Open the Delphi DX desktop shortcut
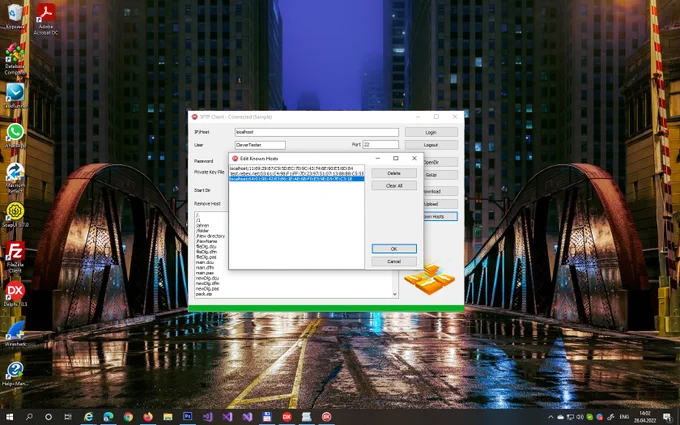The image size is (680, 425). coord(15,292)
